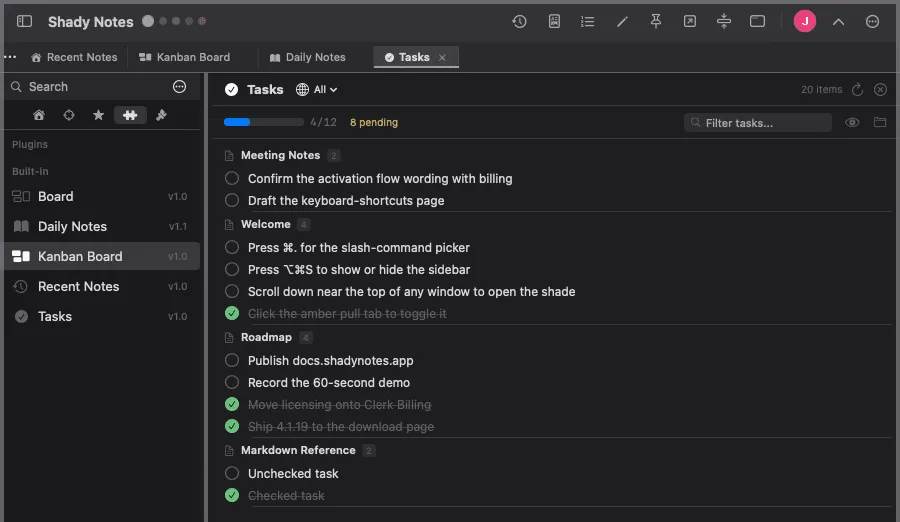Screen dimensions: 900x522
Task: Click the Record the 60-second demo text
Action: [329, 382]
